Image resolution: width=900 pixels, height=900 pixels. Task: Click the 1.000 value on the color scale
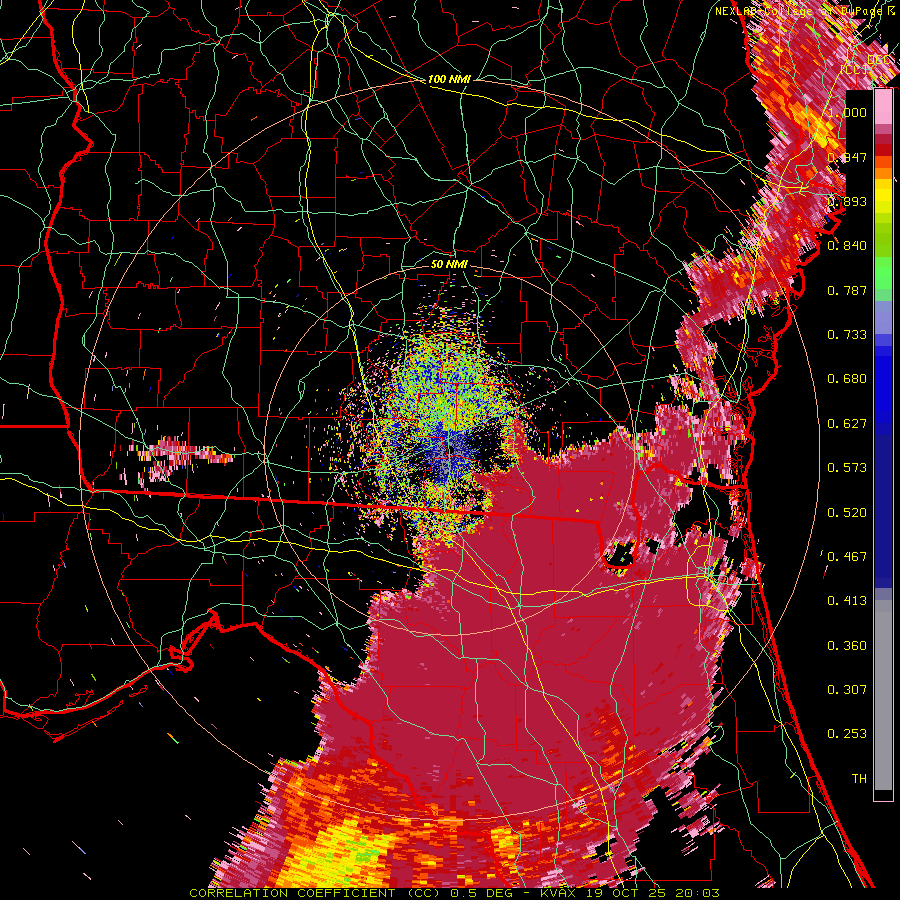(847, 112)
